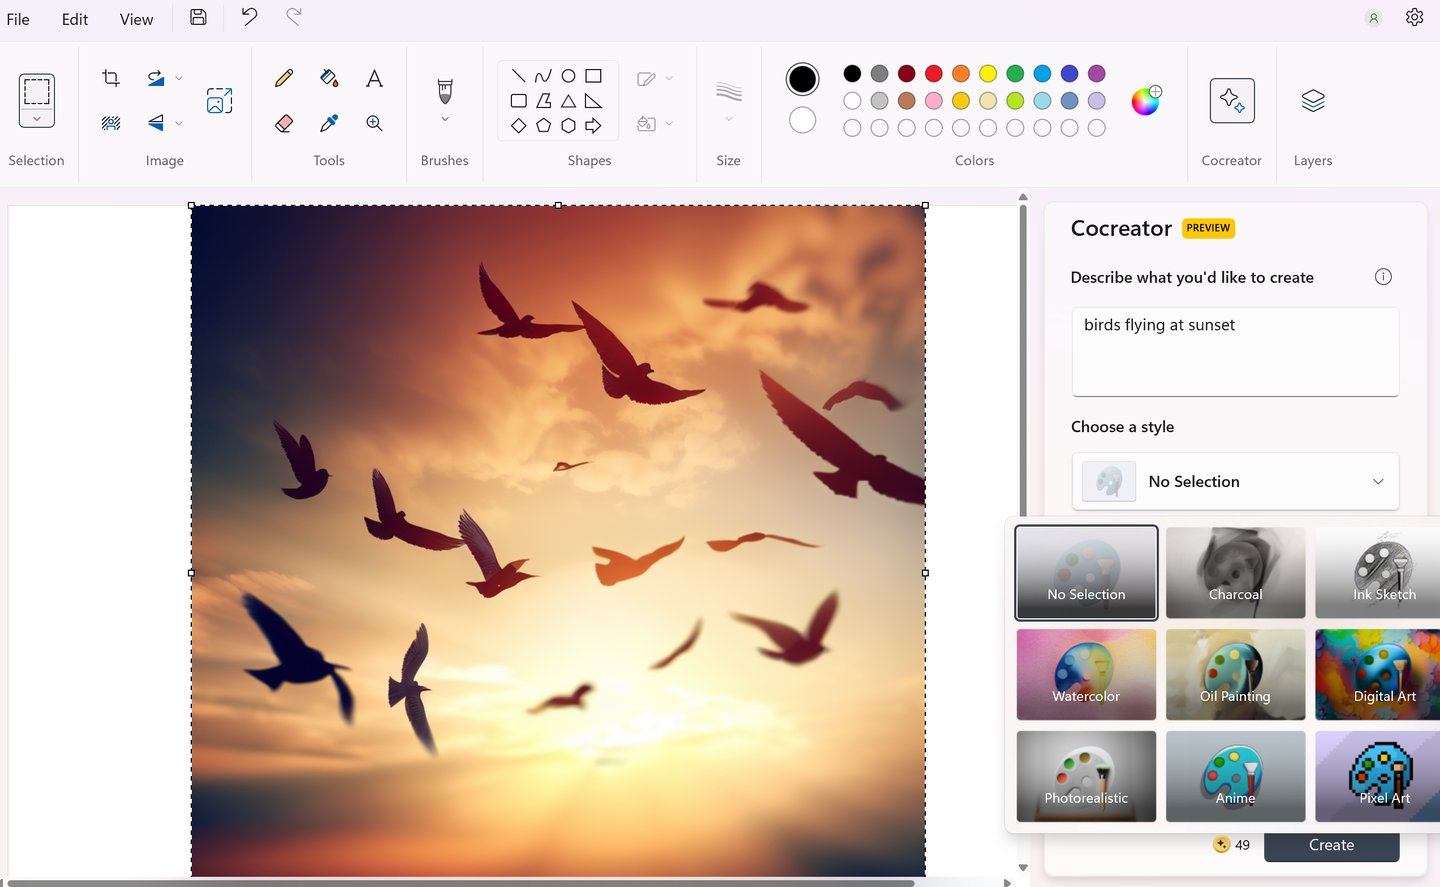
Task: Open the style dropdown showing No Selection
Action: pyautogui.click(x=1235, y=481)
